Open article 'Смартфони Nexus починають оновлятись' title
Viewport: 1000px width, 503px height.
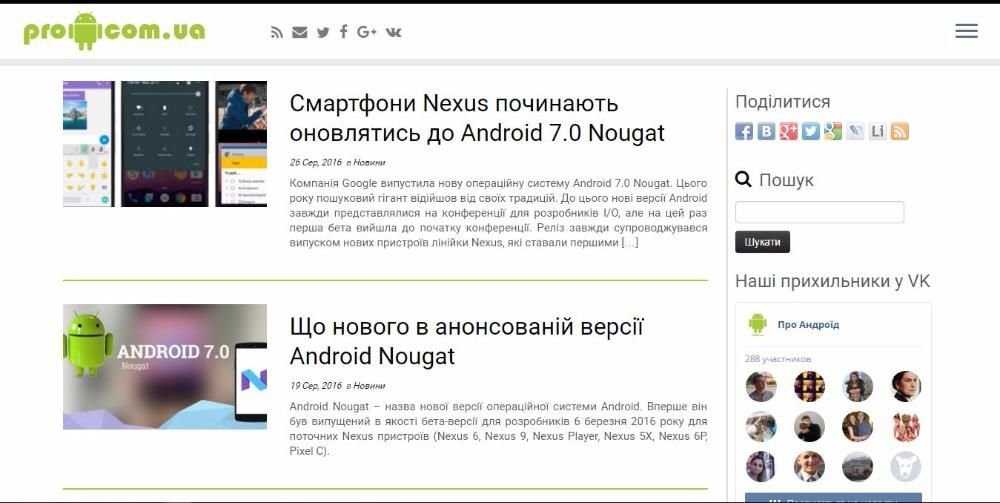pos(477,118)
